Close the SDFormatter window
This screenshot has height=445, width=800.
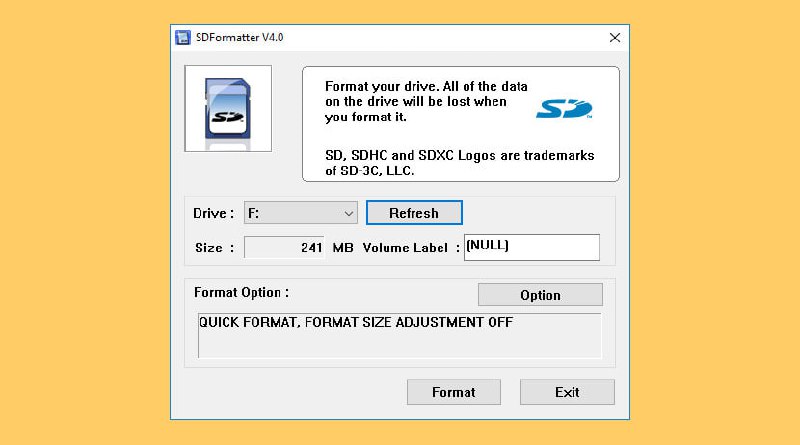(615, 38)
